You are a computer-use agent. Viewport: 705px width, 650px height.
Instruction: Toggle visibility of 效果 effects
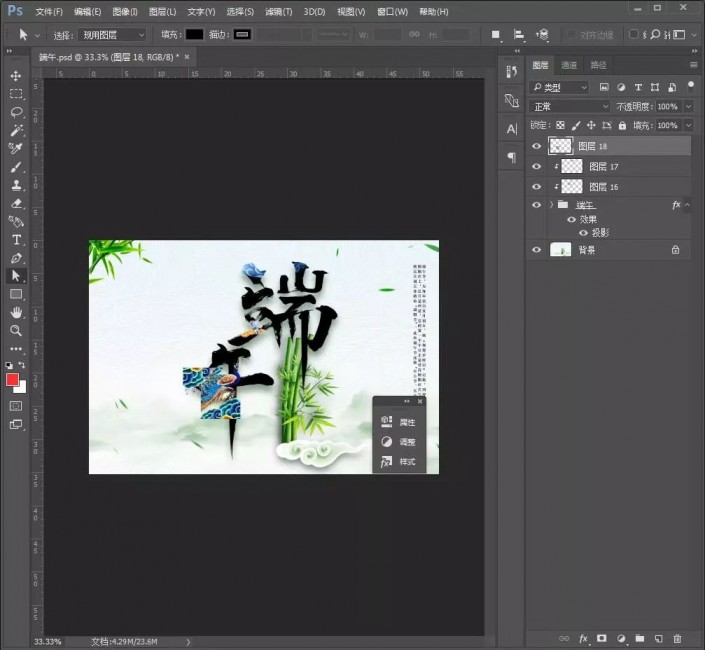point(571,219)
